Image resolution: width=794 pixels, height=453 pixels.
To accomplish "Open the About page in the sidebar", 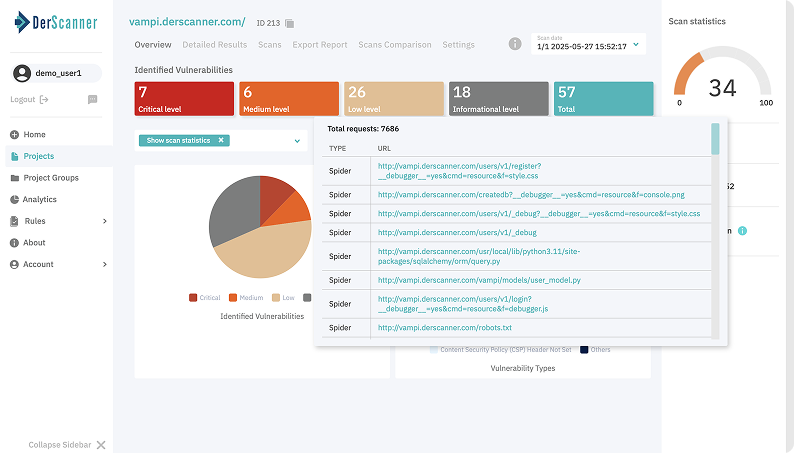I will click(34, 243).
